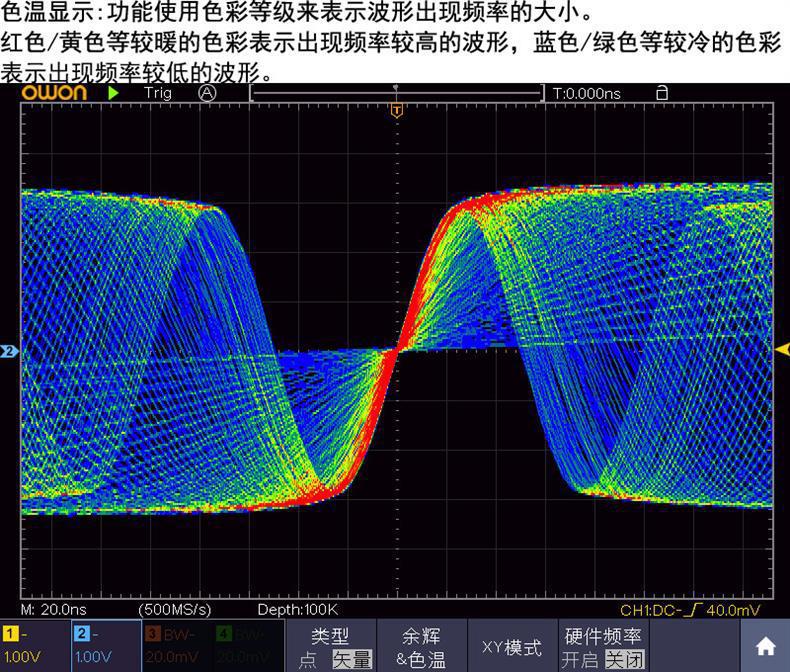Click the OWON logo
Screen dimensions: 790x672
click(x=54, y=93)
